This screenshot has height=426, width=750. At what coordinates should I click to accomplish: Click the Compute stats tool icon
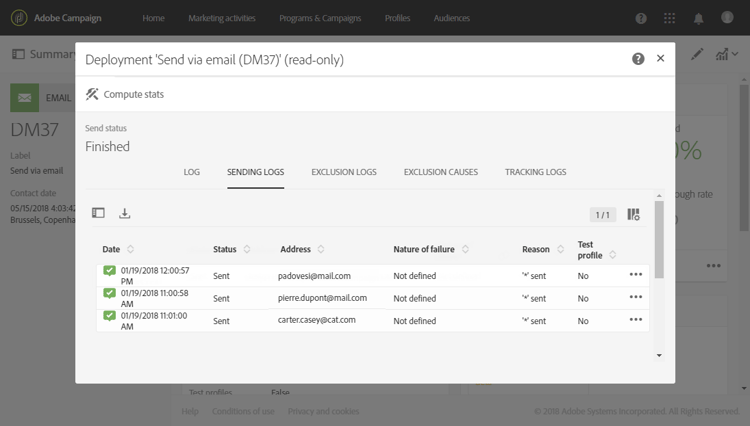coord(92,94)
